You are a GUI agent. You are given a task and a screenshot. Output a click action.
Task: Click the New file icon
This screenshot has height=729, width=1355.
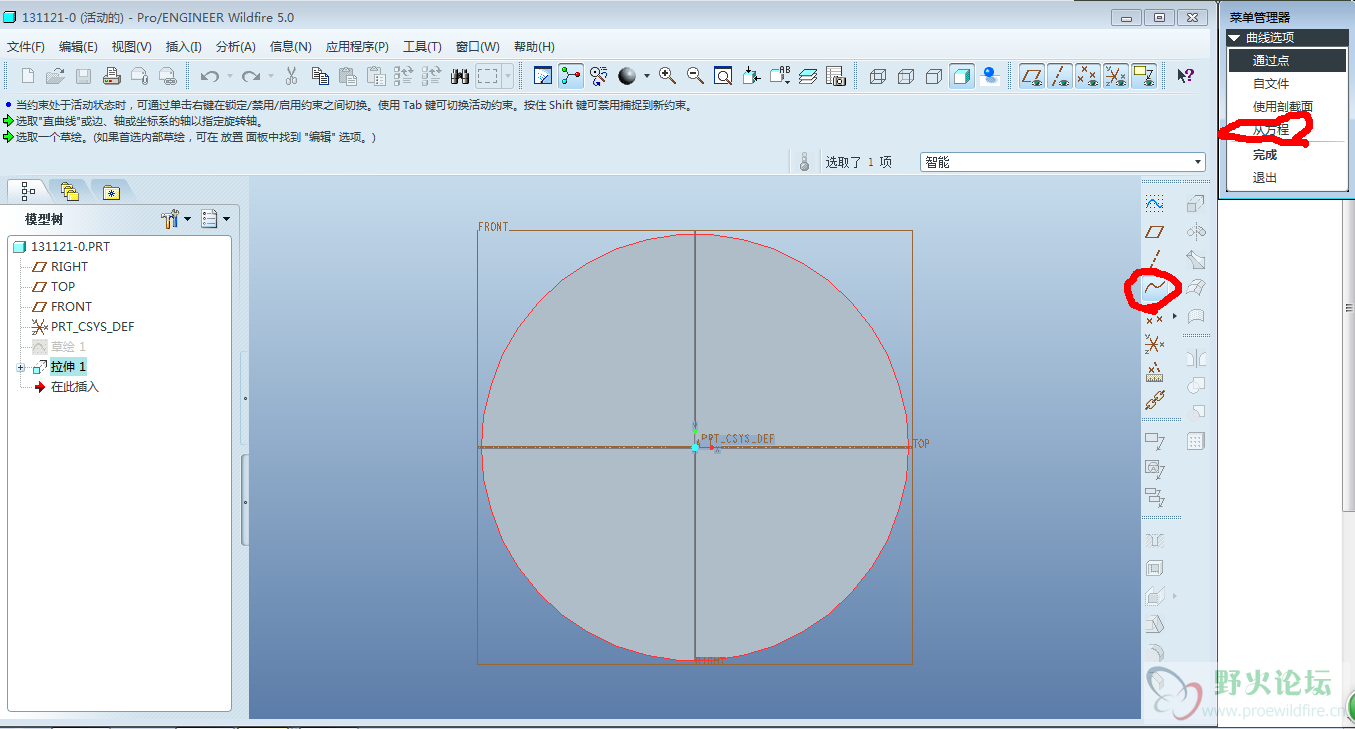pyautogui.click(x=28, y=76)
